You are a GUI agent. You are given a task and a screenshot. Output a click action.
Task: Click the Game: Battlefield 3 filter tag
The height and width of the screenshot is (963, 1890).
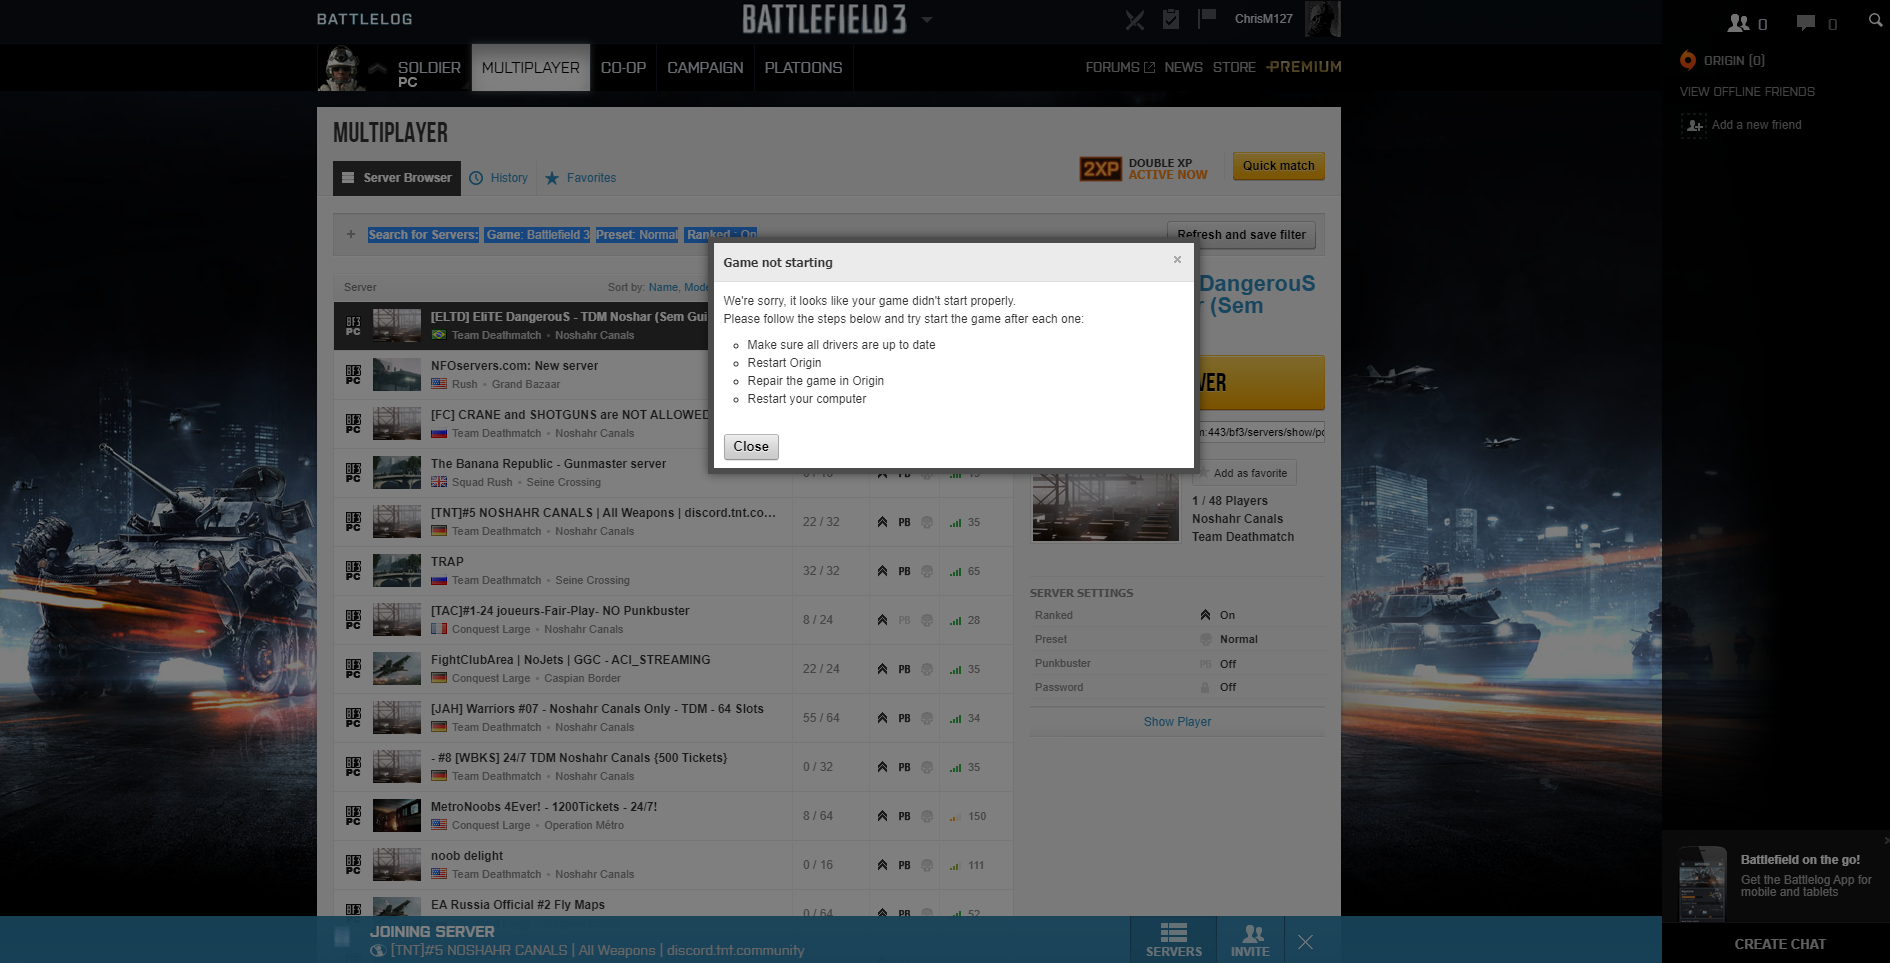537,235
